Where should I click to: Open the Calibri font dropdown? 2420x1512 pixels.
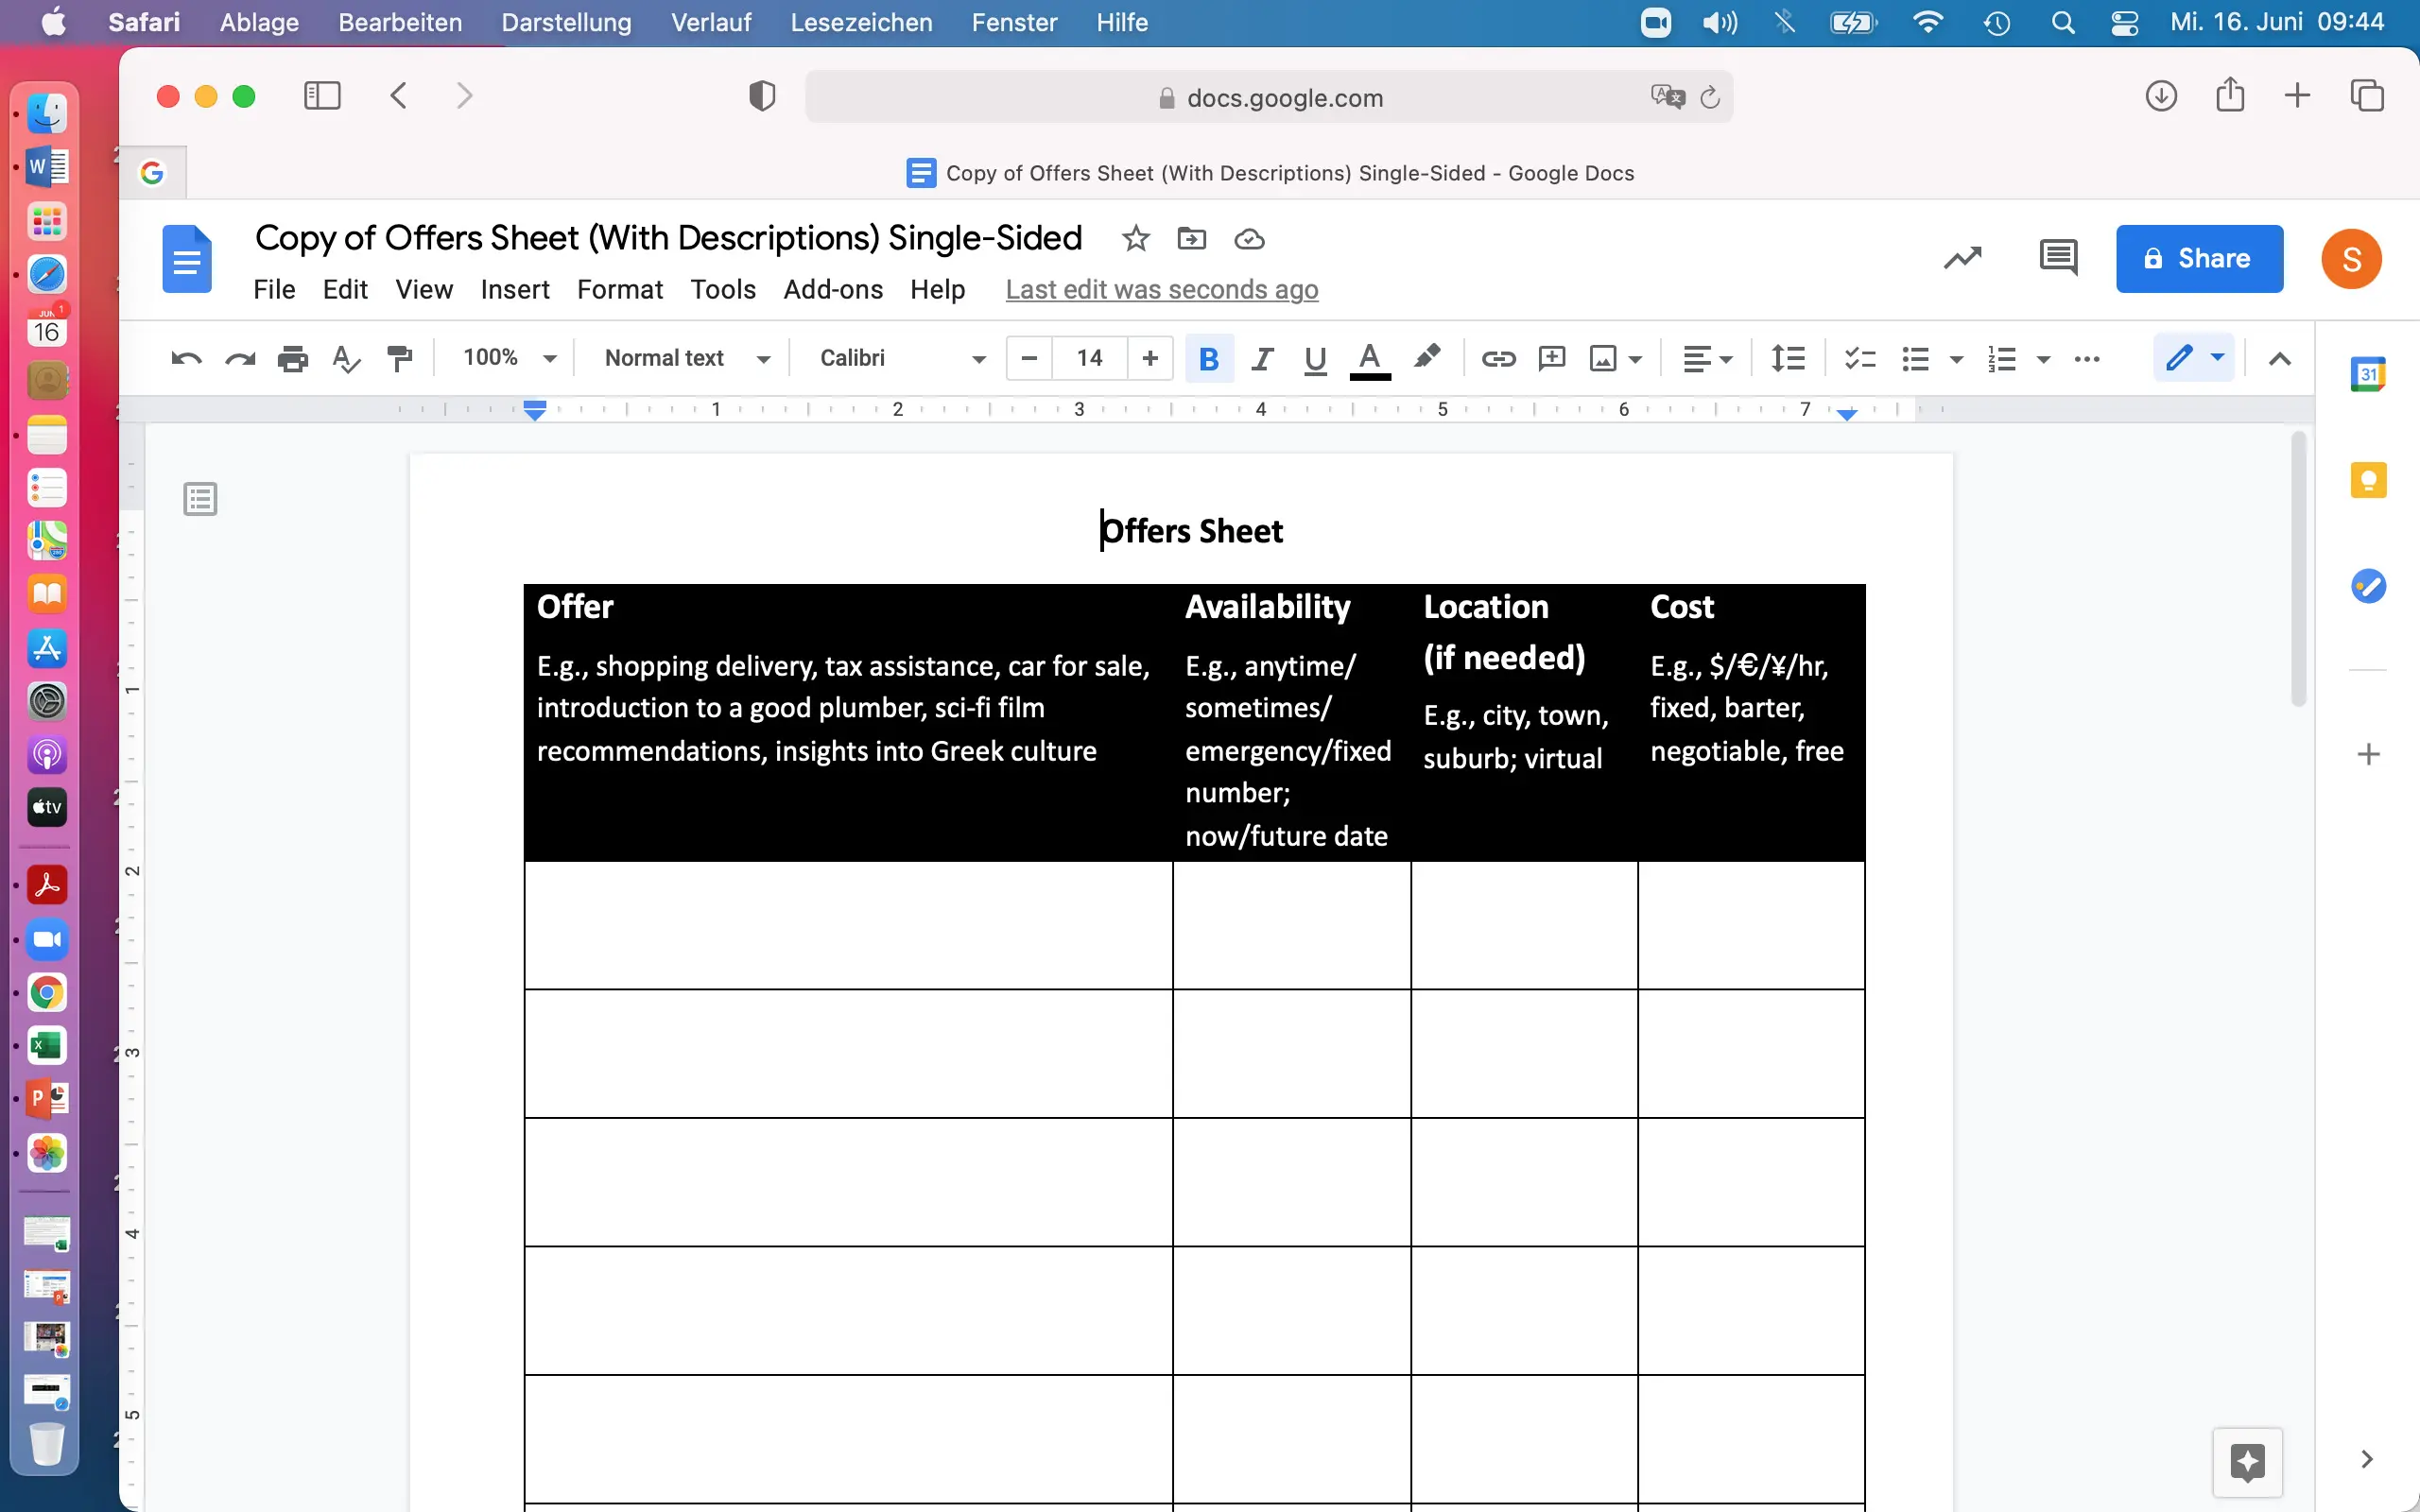901,358
